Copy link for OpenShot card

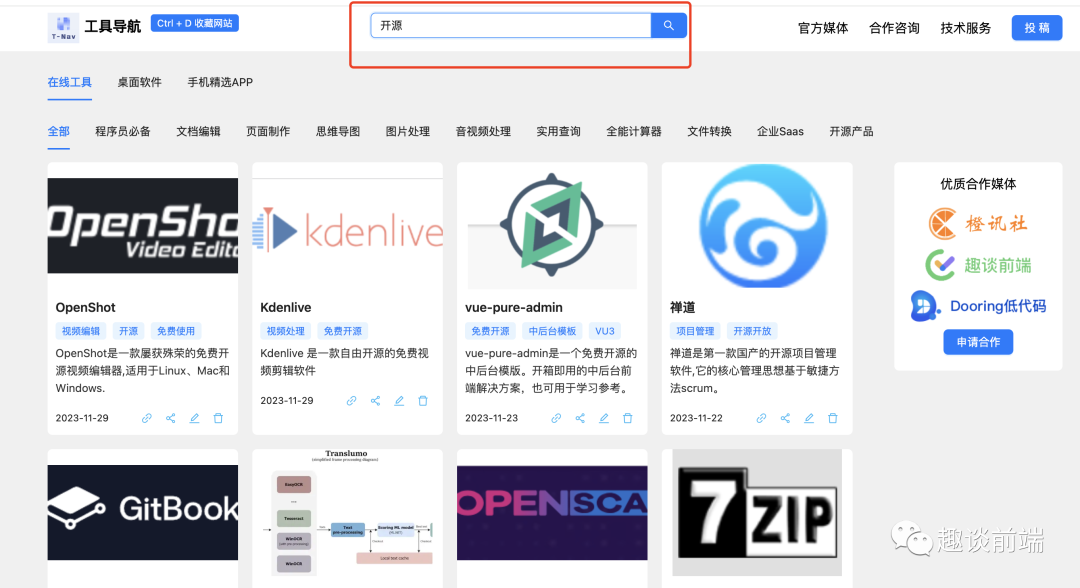coord(147,418)
